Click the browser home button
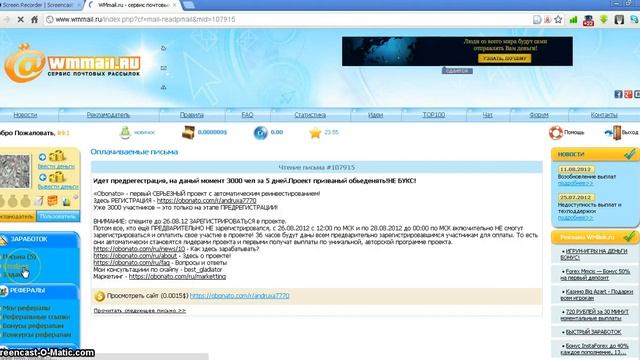This screenshot has width=640, height=360. point(35,19)
